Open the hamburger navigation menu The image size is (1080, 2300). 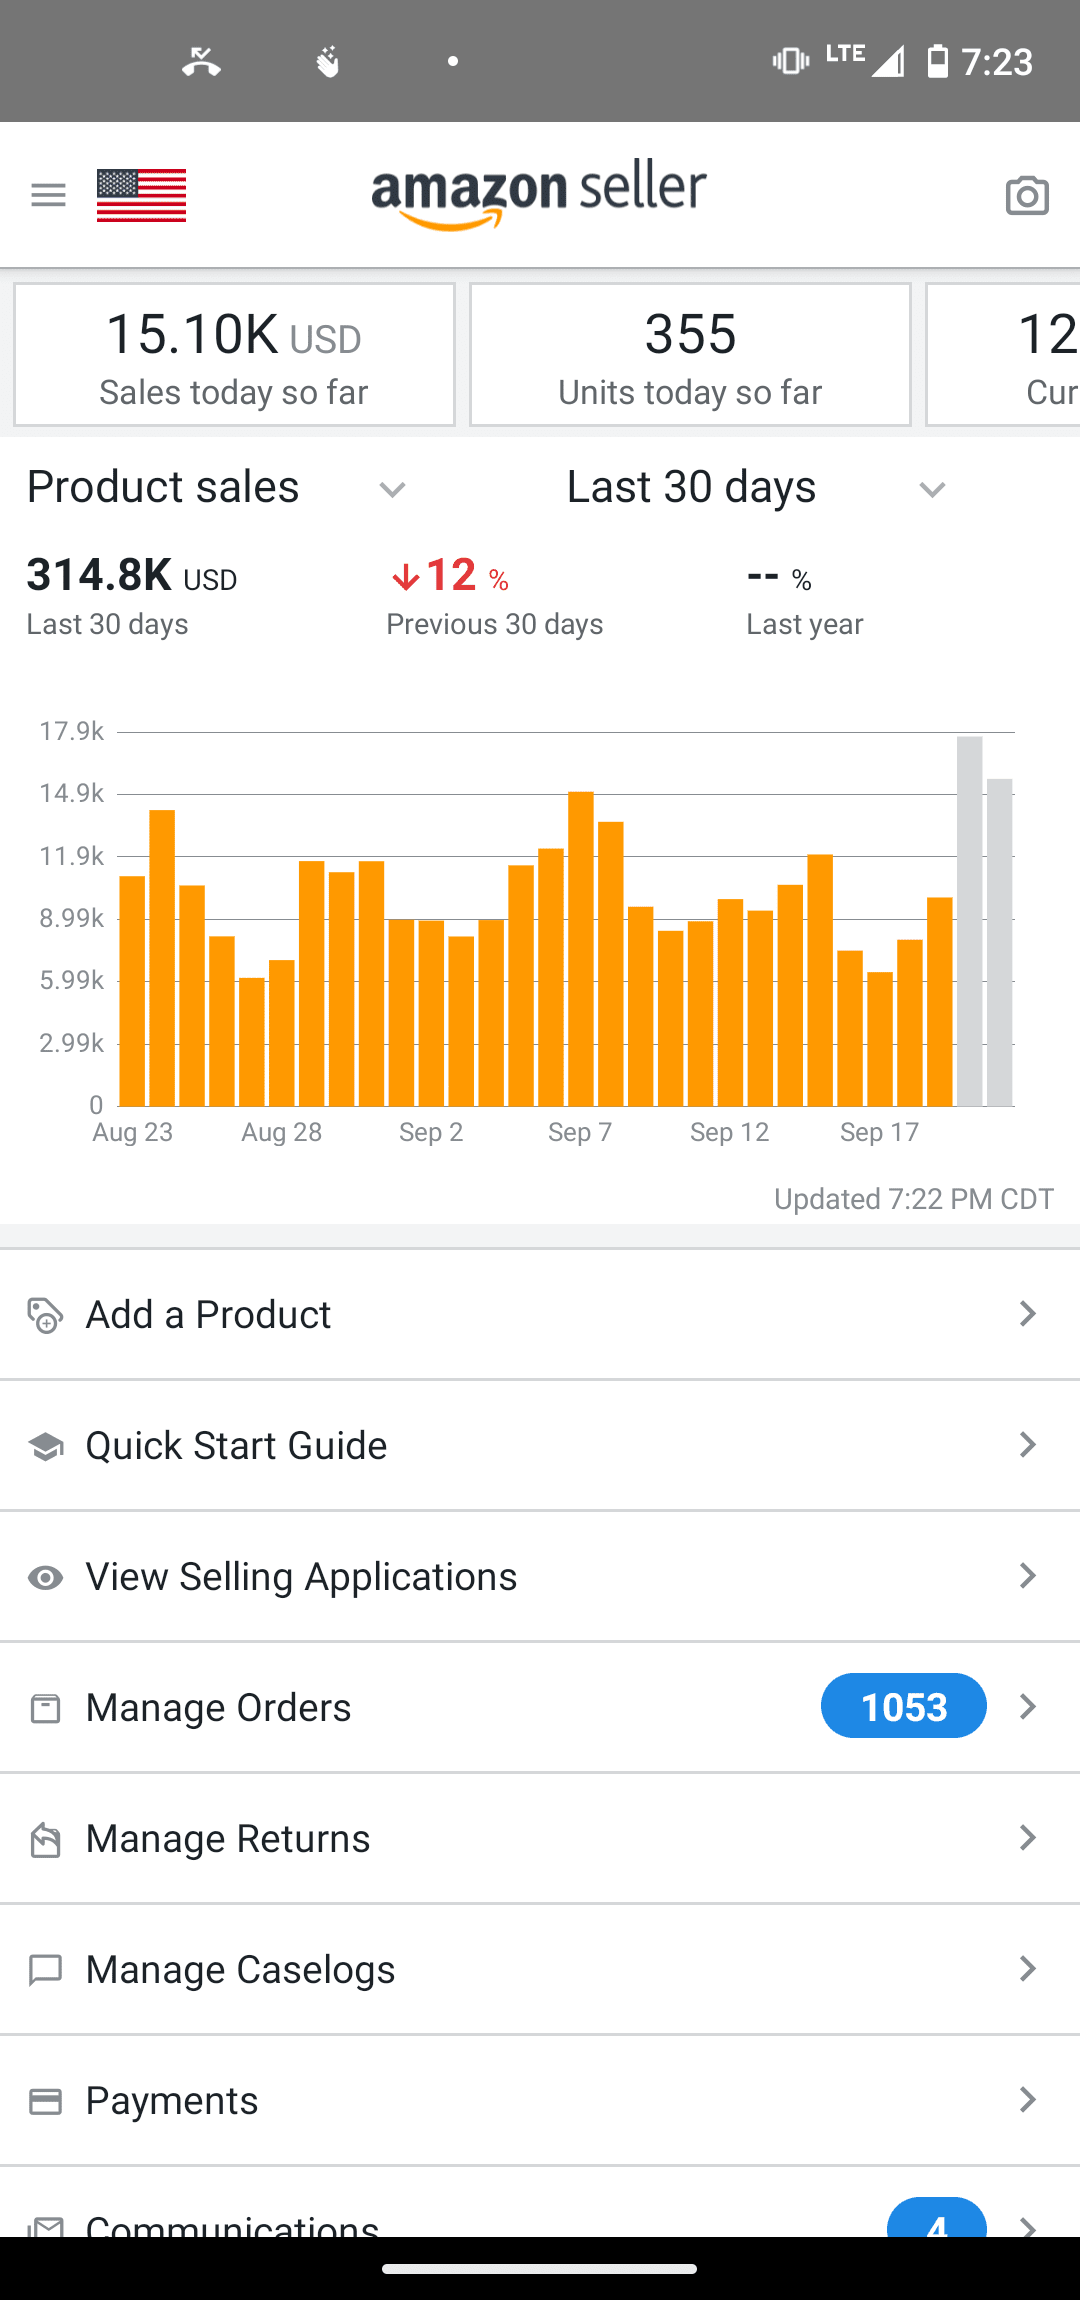click(x=48, y=195)
